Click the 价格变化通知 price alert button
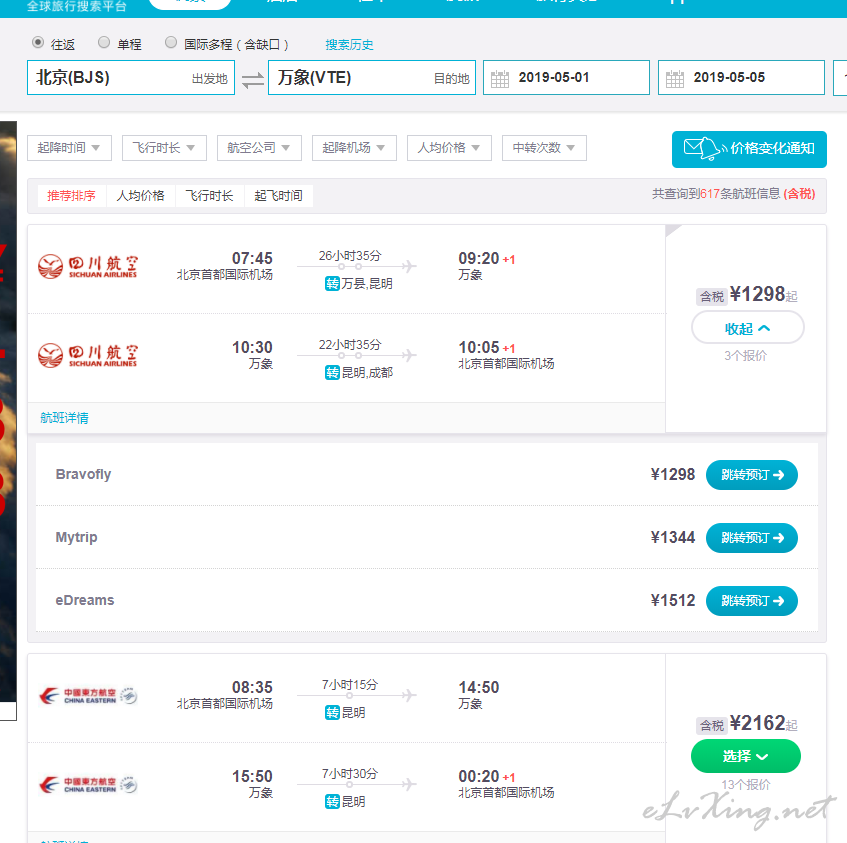 pyautogui.click(x=749, y=149)
